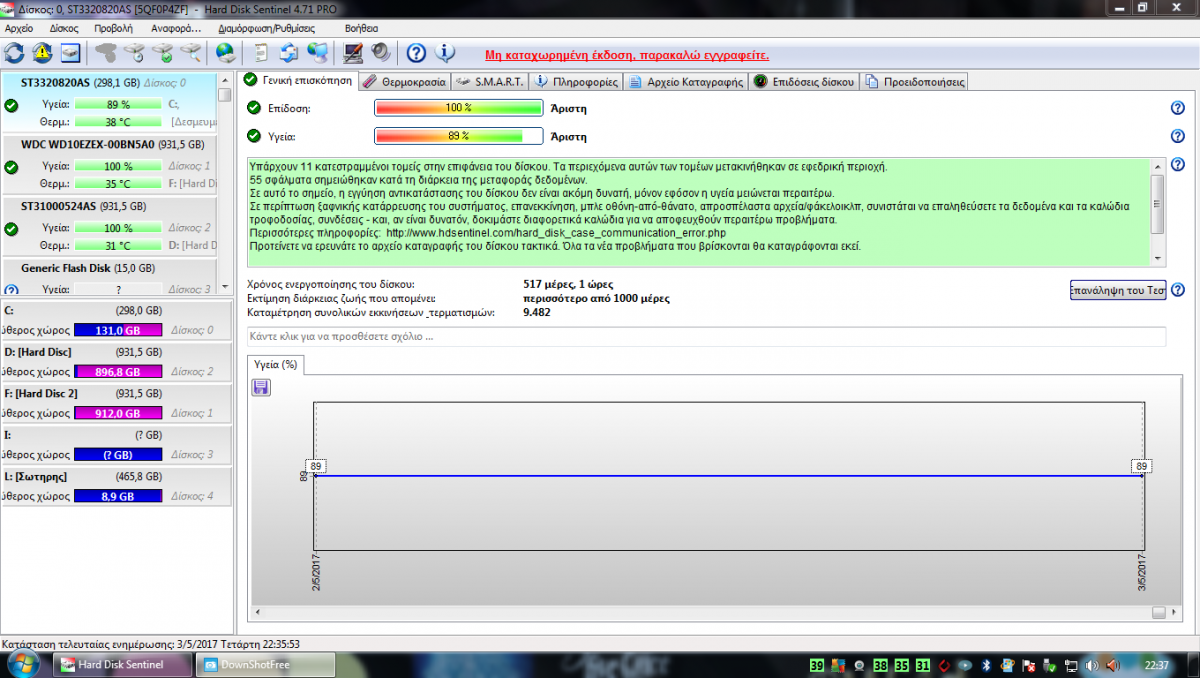Open help with blue question mark toolbar icon
This screenshot has width=1200, height=678.
click(x=417, y=52)
